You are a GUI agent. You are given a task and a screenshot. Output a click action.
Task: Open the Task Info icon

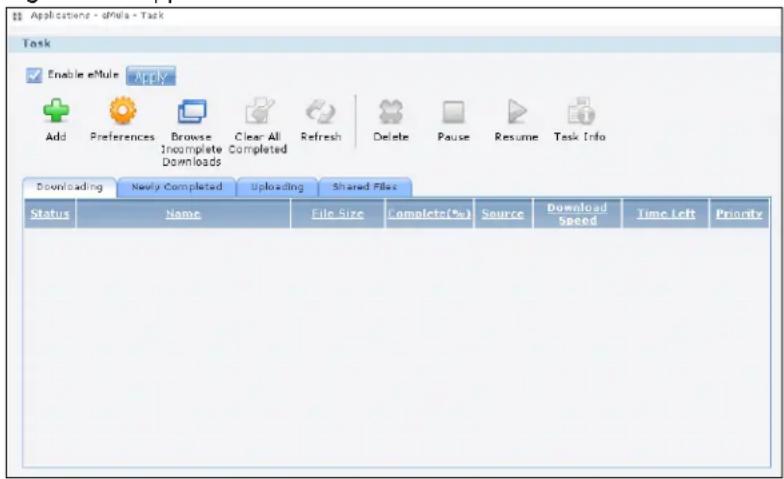point(580,110)
